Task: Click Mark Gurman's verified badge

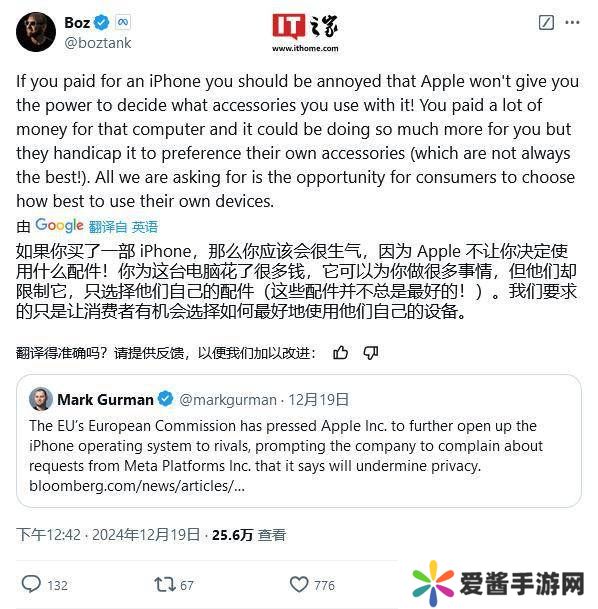Action: tap(165, 399)
